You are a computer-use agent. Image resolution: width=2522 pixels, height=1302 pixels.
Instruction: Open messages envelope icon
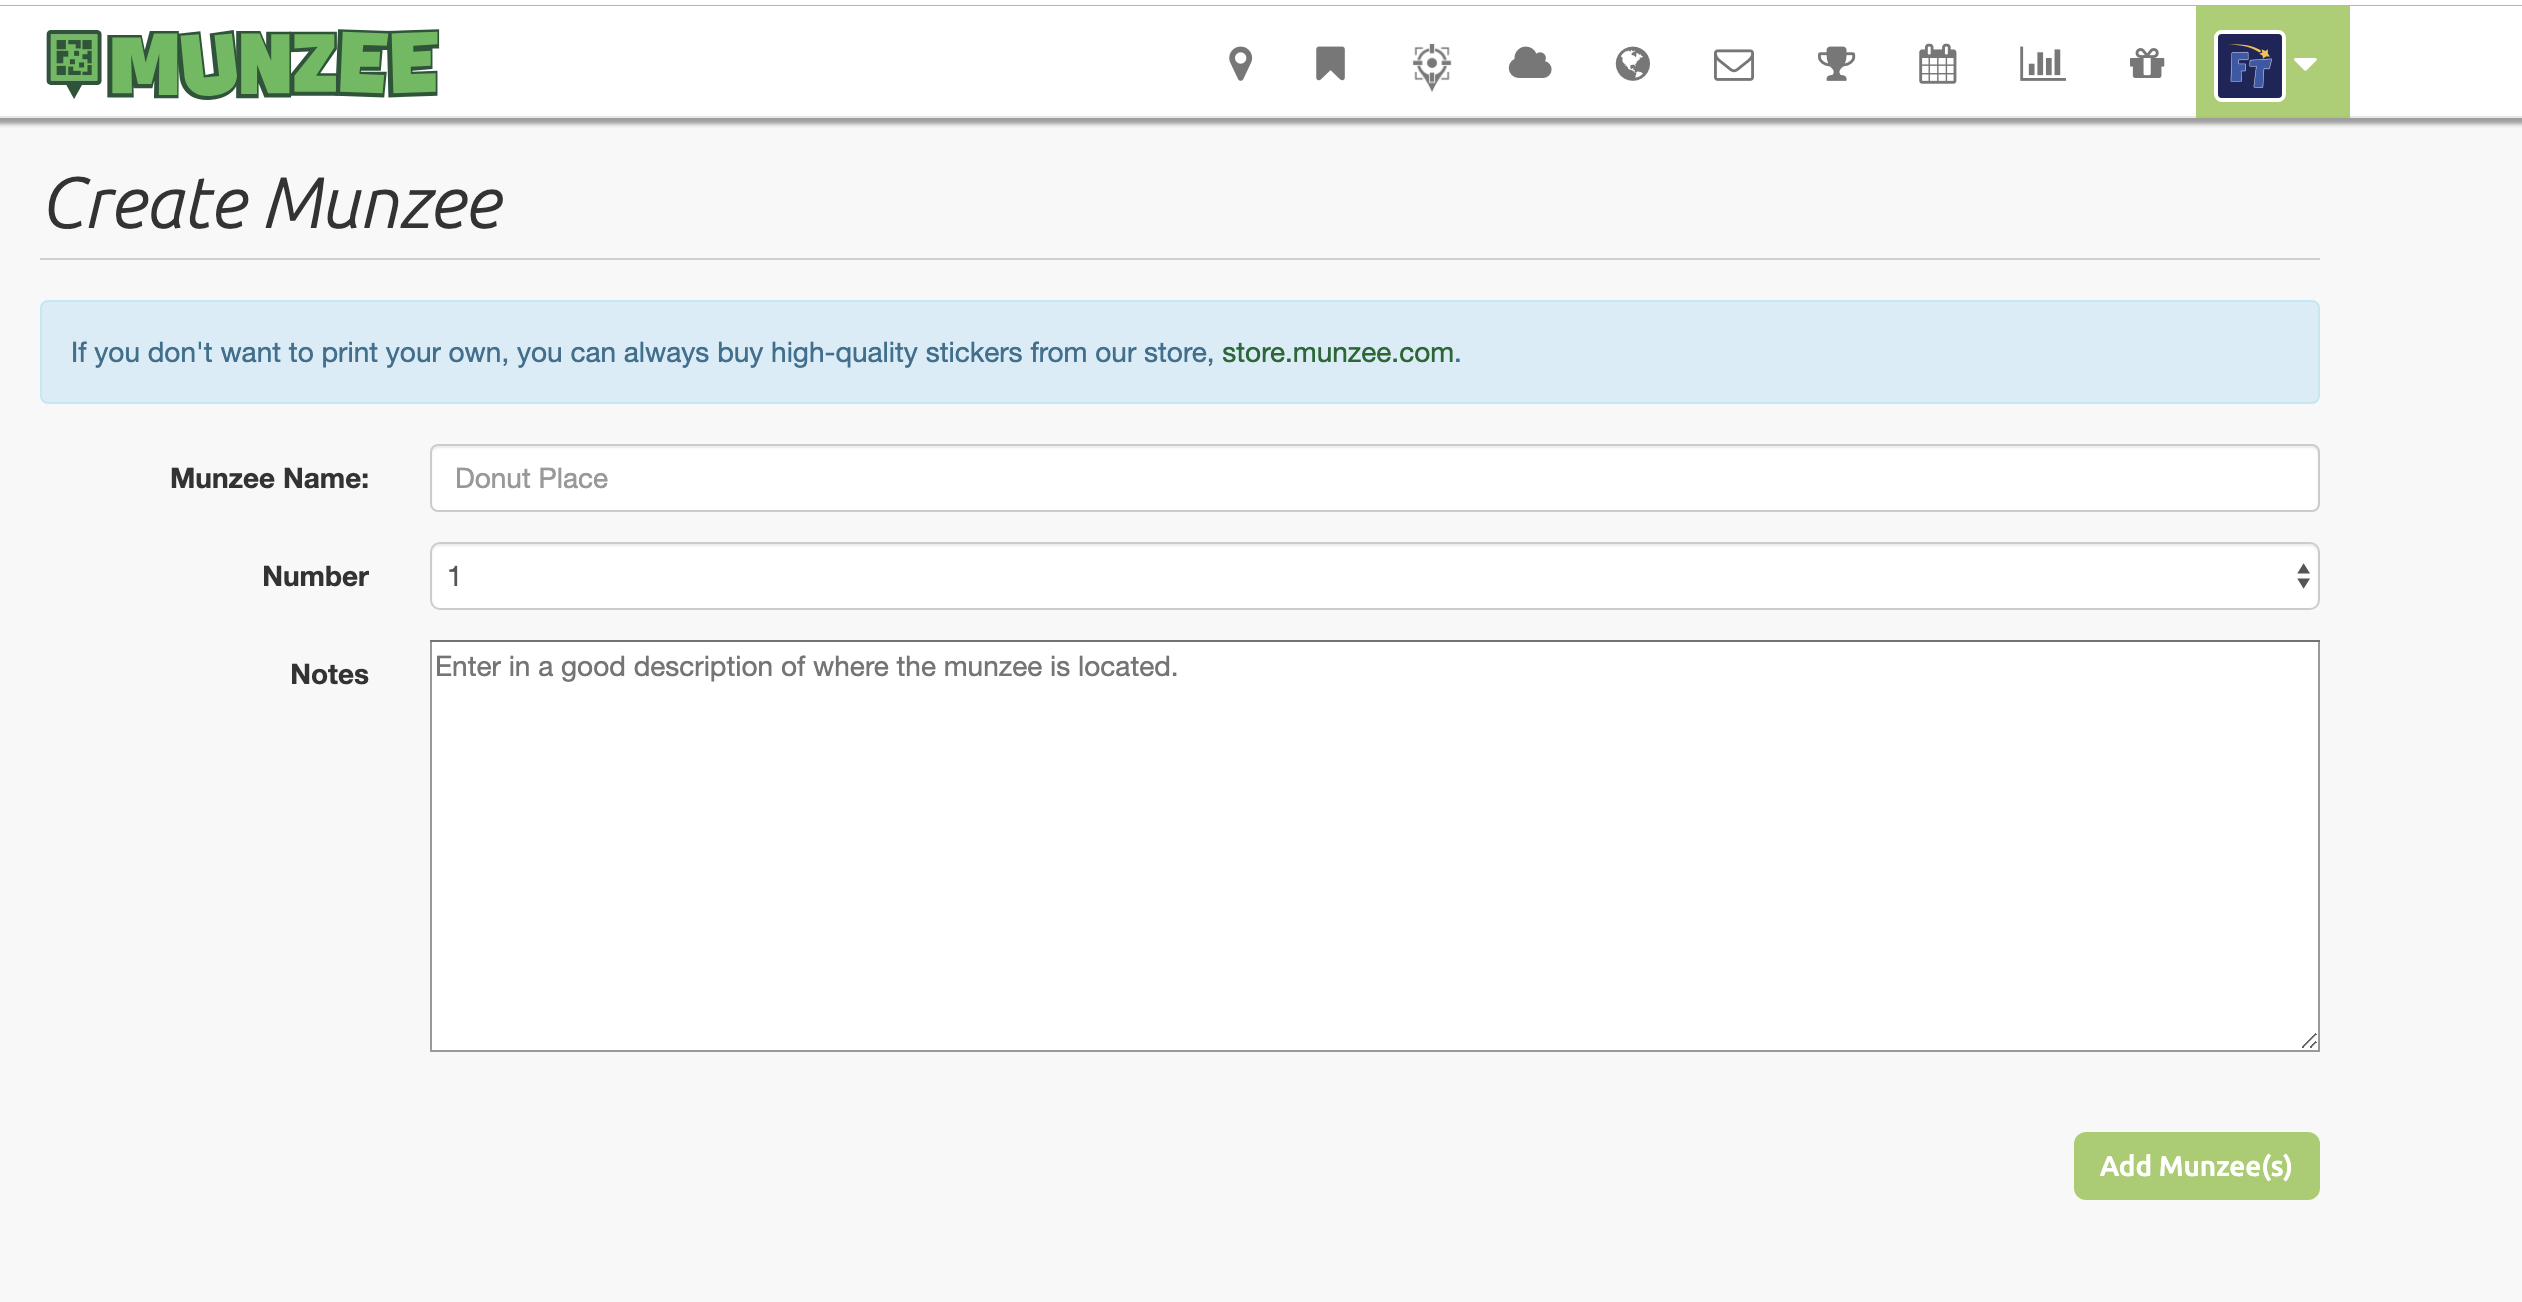1734,65
